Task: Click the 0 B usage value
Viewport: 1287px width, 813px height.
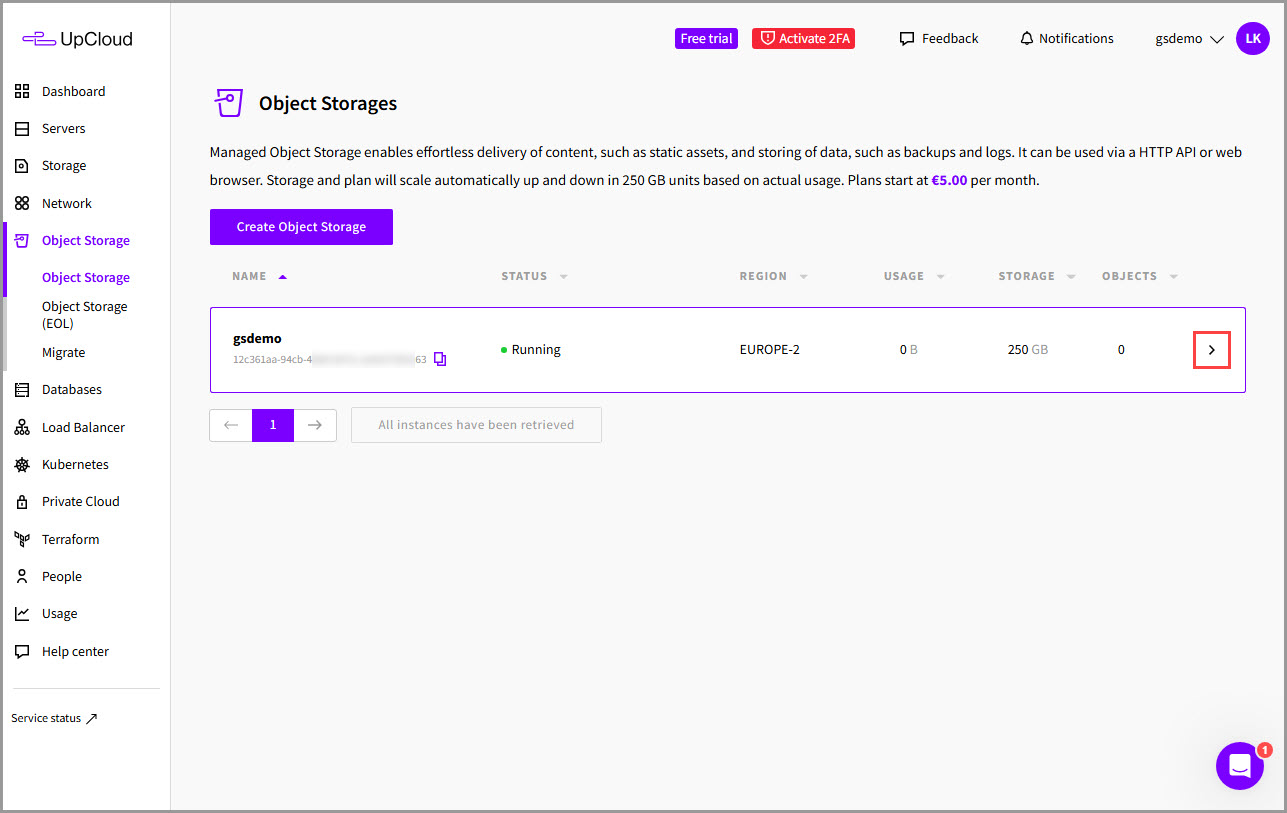Action: 908,350
